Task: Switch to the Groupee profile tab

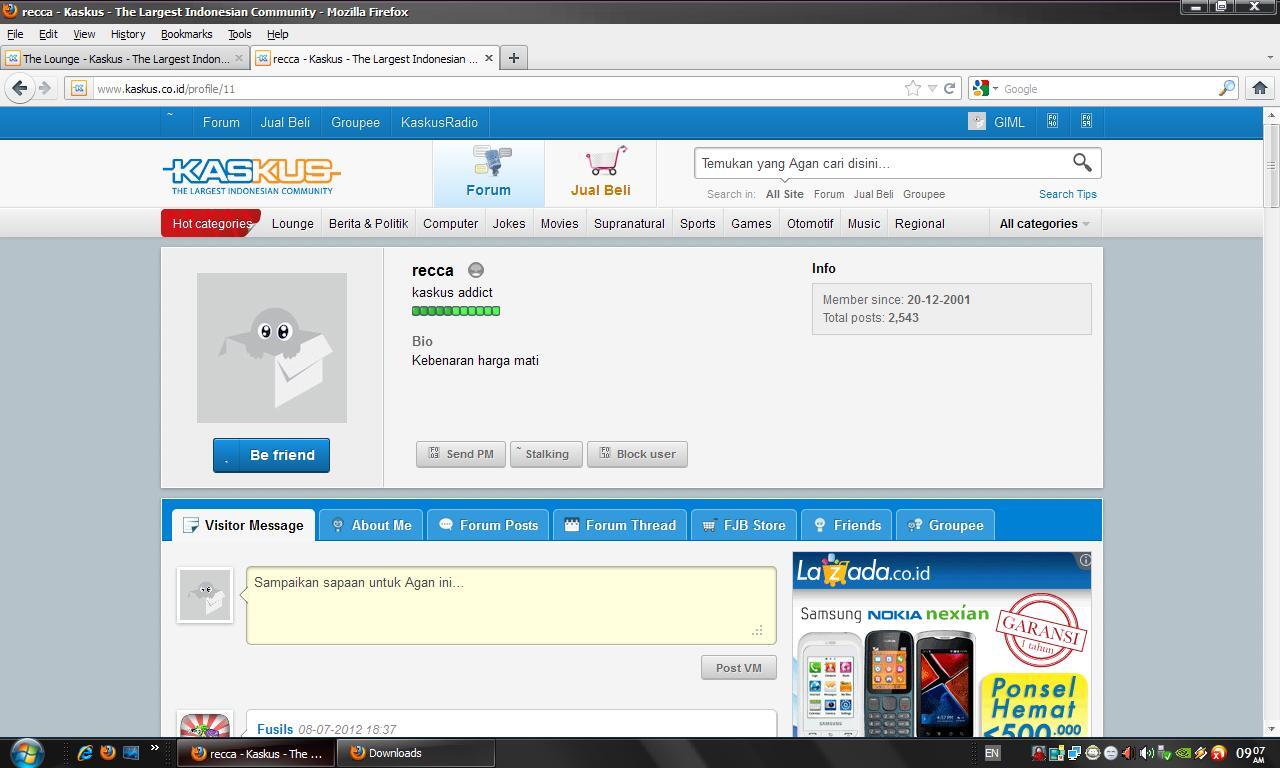Action: (x=945, y=525)
